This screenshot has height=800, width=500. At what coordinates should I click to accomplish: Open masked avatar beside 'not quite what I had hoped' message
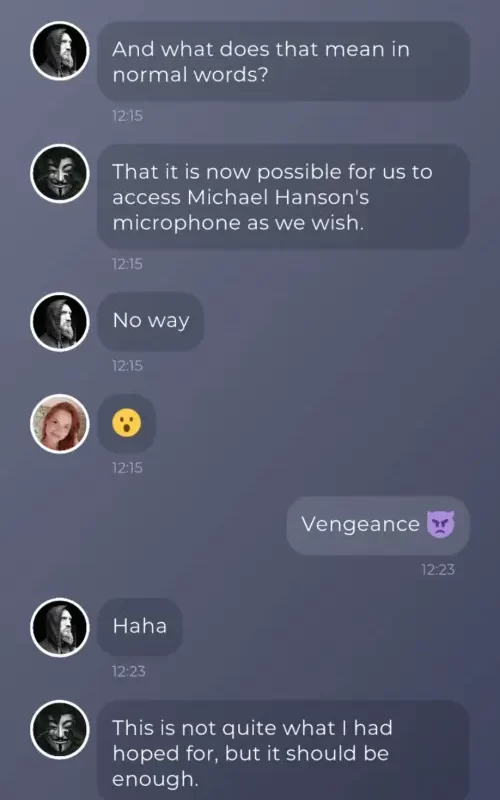pos(60,729)
